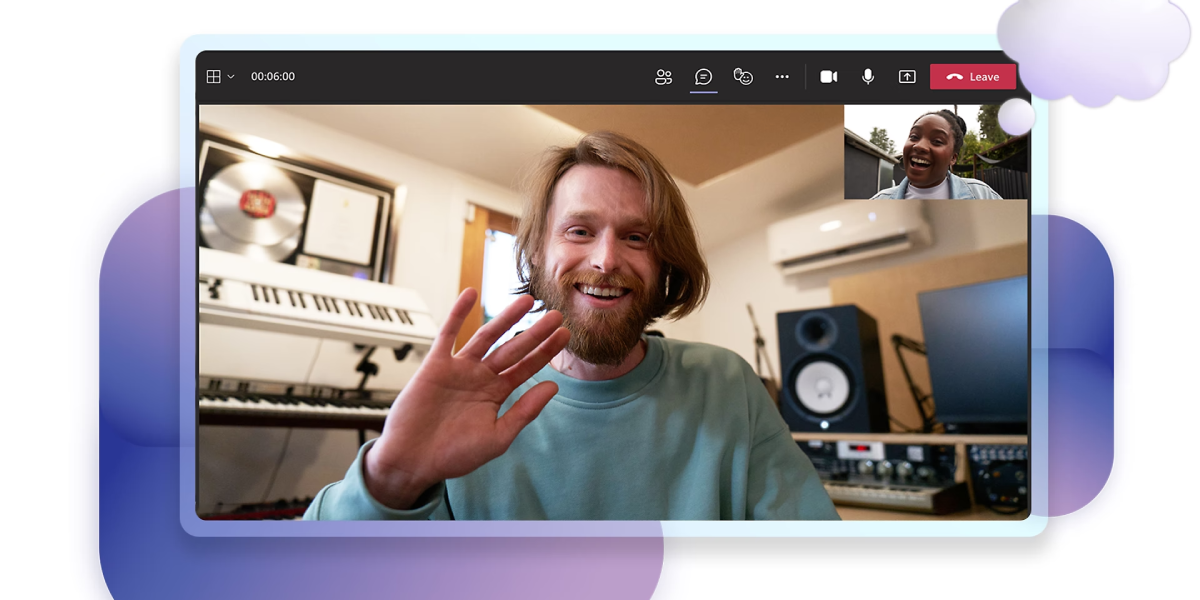
Task: Open the More actions ellipsis menu
Action: [x=782, y=77]
